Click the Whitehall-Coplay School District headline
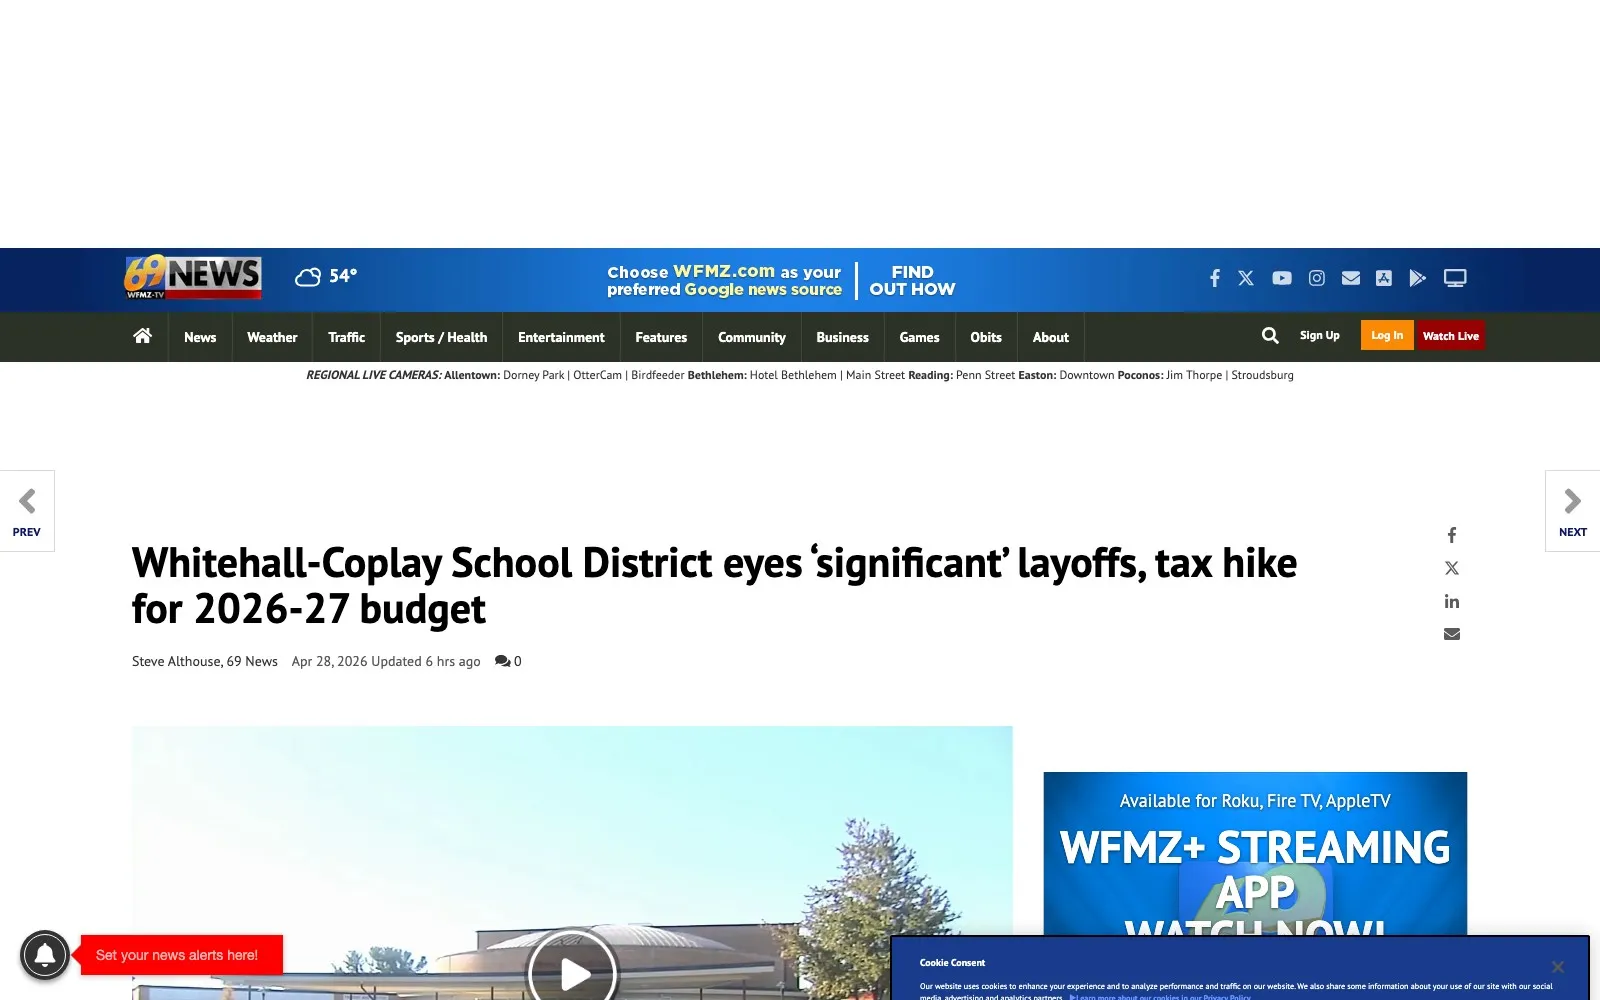 pos(714,585)
